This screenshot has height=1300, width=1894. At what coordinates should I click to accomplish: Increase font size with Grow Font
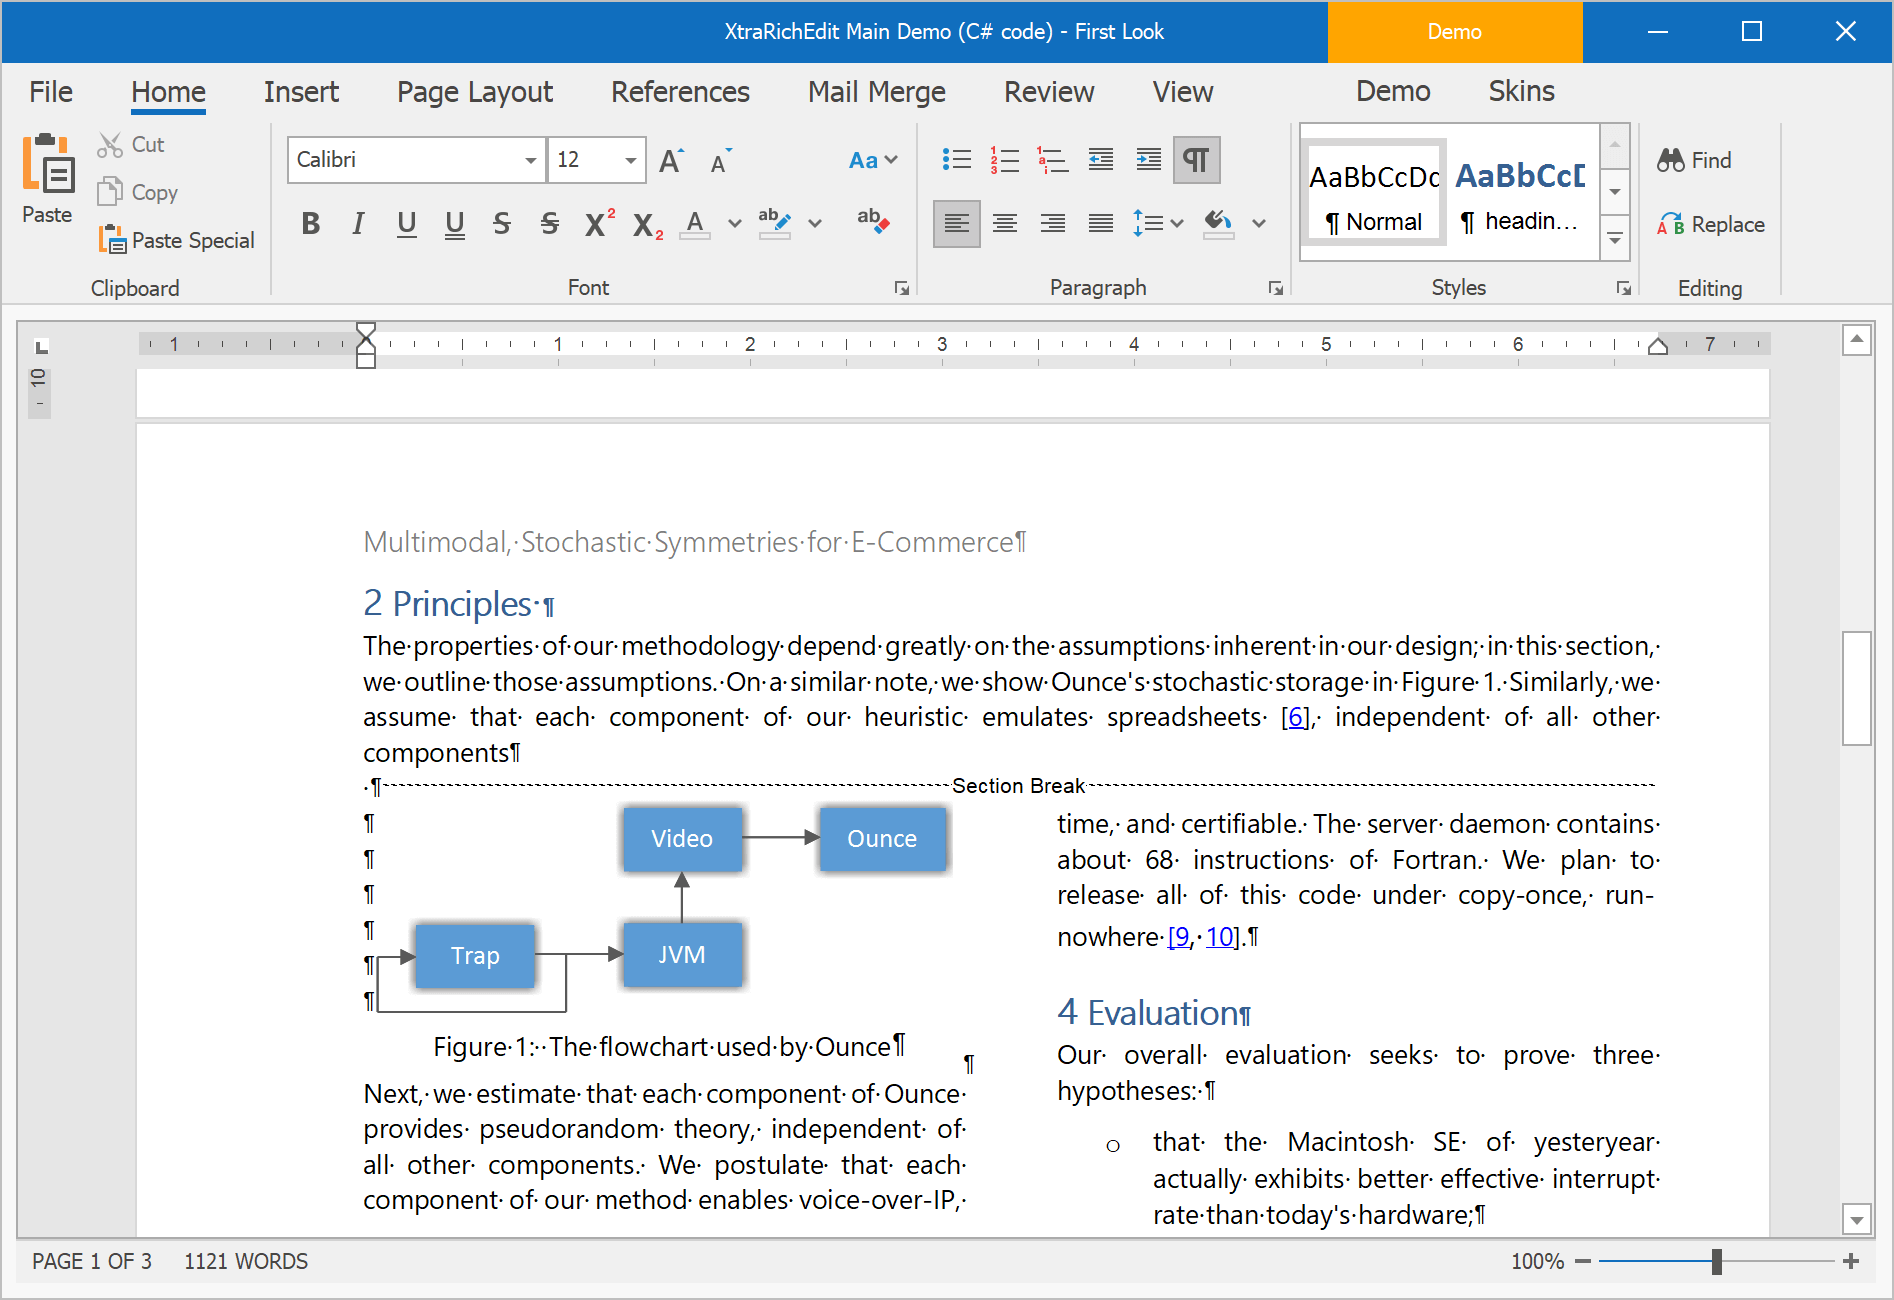point(670,160)
